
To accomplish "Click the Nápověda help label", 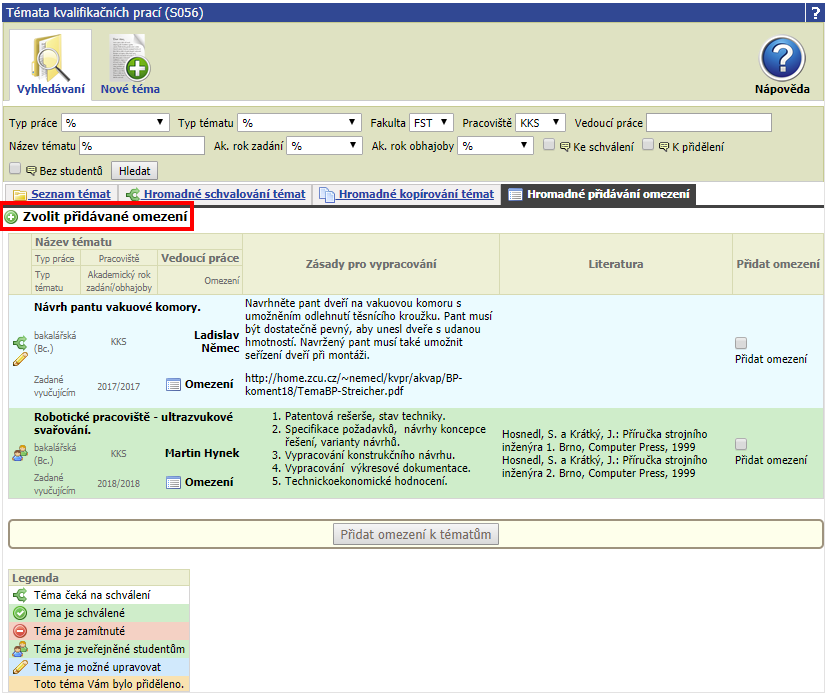I will point(782,89).
